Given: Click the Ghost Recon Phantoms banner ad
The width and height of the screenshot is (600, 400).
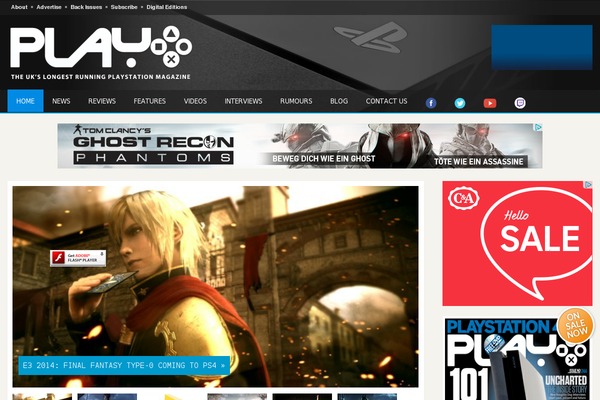Looking at the screenshot, I should click(x=300, y=145).
